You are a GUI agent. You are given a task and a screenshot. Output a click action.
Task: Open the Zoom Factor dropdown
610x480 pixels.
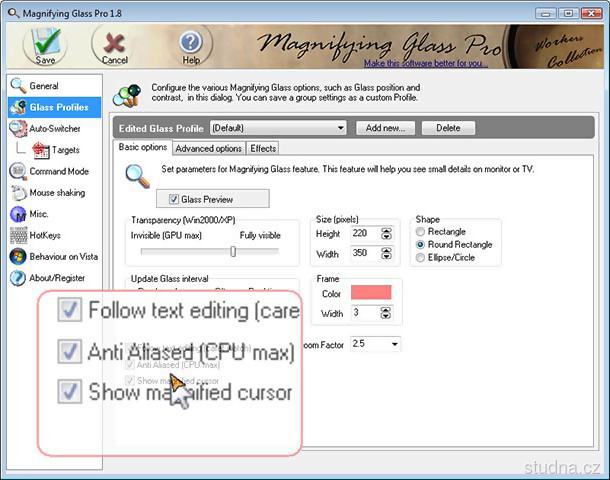pos(375,344)
